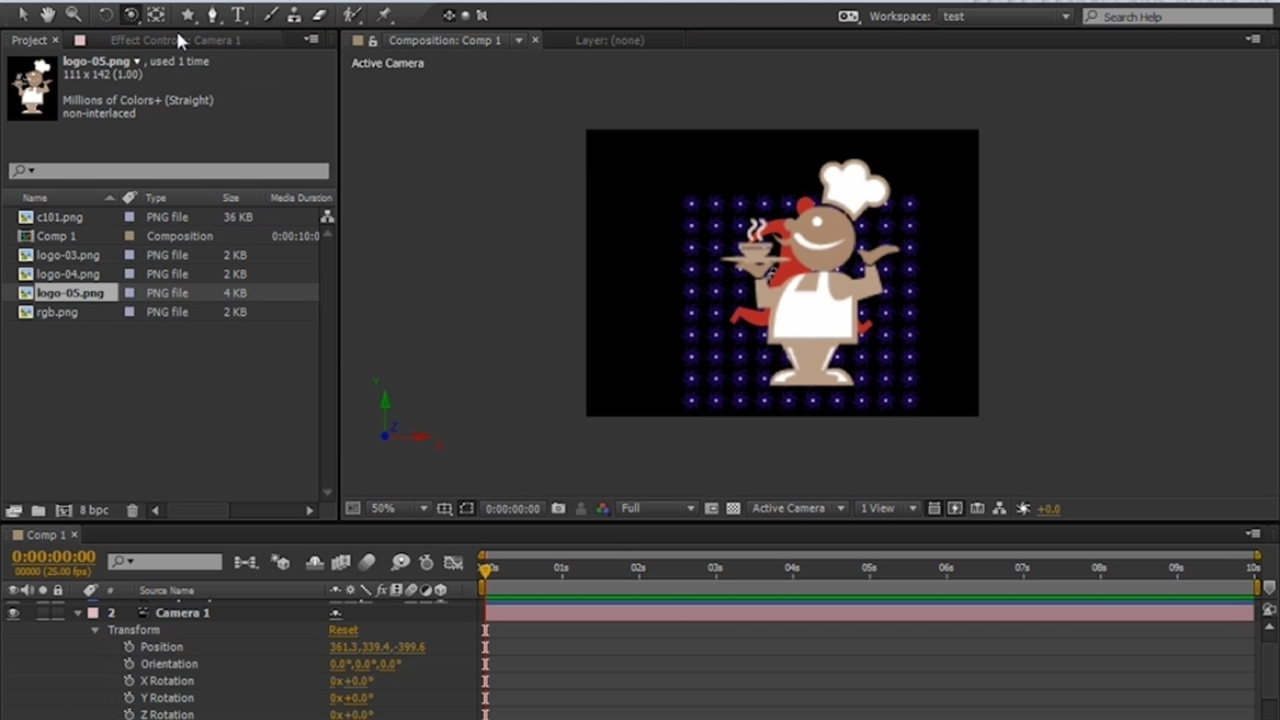Select the Horizontal Type tool
Screen dimensions: 1280x720
[238, 15]
